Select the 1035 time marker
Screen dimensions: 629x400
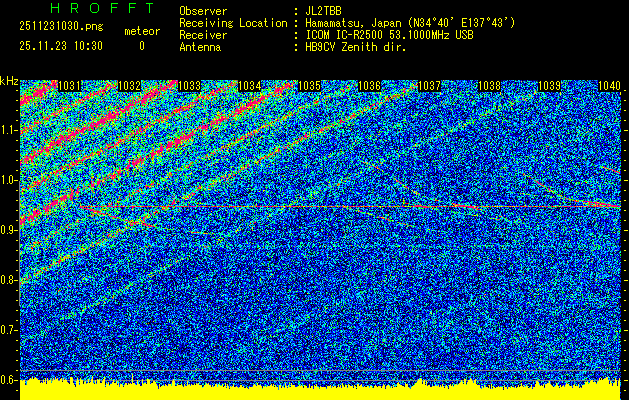[x=309, y=86]
